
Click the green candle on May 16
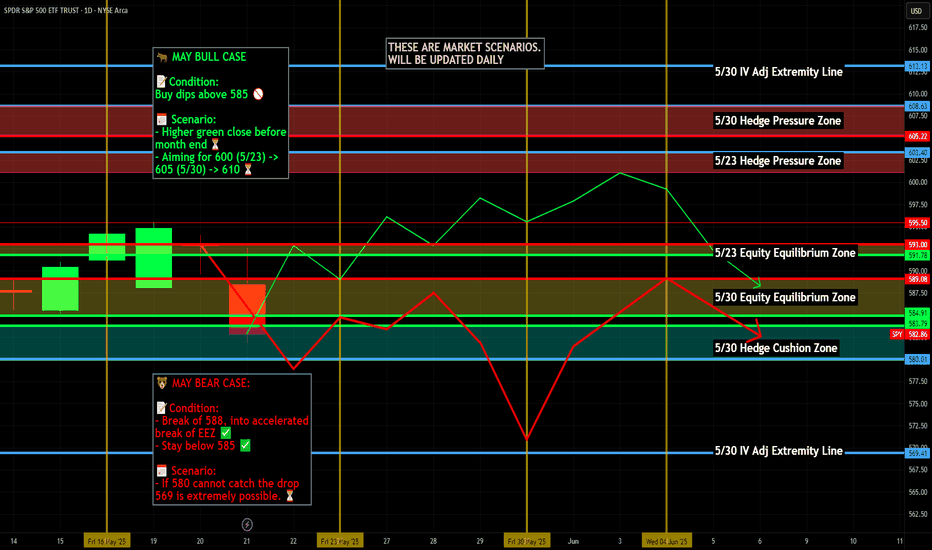click(x=107, y=247)
